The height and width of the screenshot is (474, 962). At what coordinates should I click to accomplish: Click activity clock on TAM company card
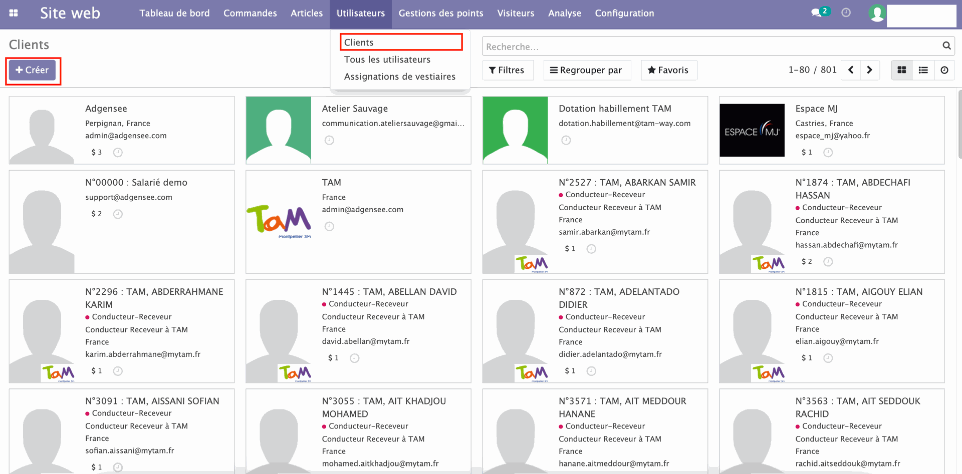[x=329, y=226]
